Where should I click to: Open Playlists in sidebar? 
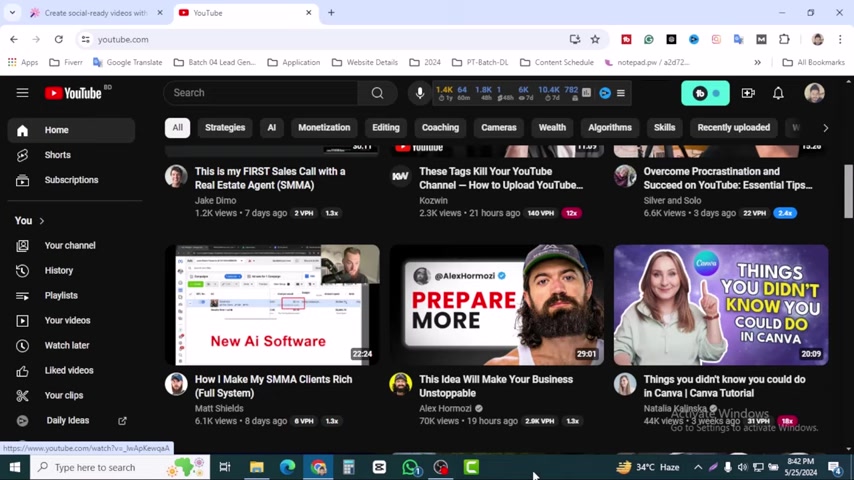click(71, 296)
